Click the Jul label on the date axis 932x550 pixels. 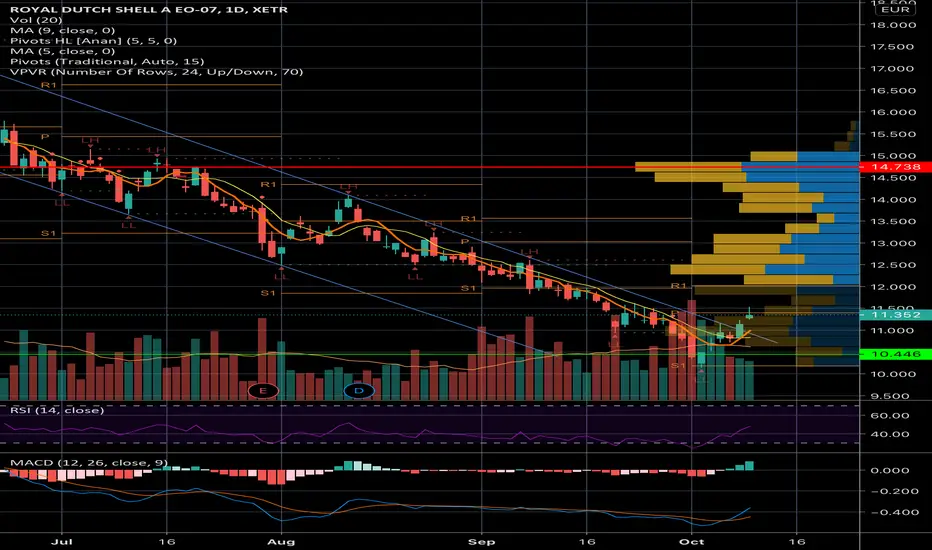(62, 542)
